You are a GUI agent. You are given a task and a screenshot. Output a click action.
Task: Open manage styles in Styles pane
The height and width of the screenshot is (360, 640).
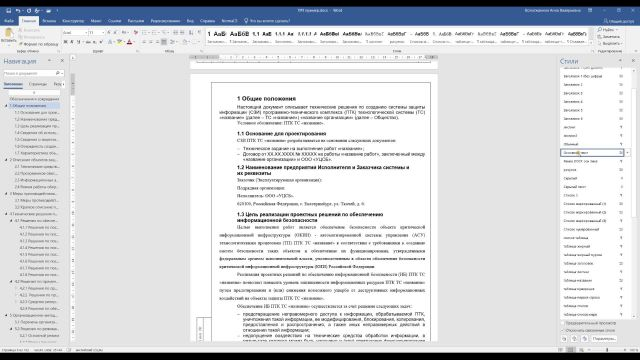(x=584, y=339)
